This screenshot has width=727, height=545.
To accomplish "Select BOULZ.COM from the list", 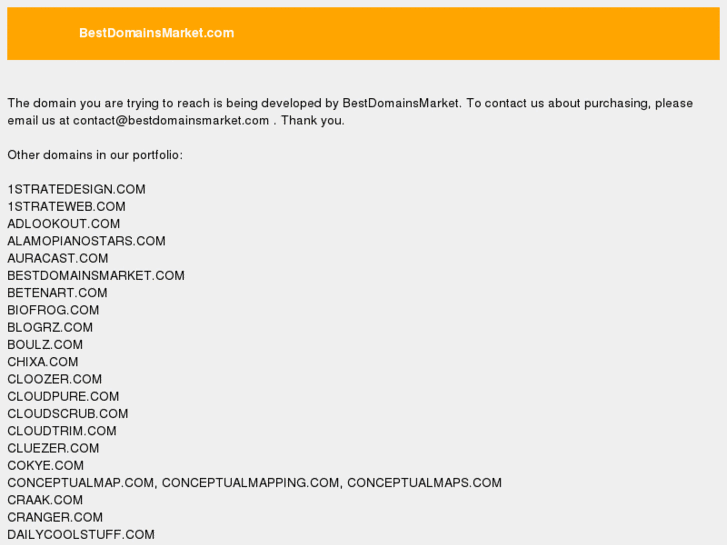I will point(45,345).
